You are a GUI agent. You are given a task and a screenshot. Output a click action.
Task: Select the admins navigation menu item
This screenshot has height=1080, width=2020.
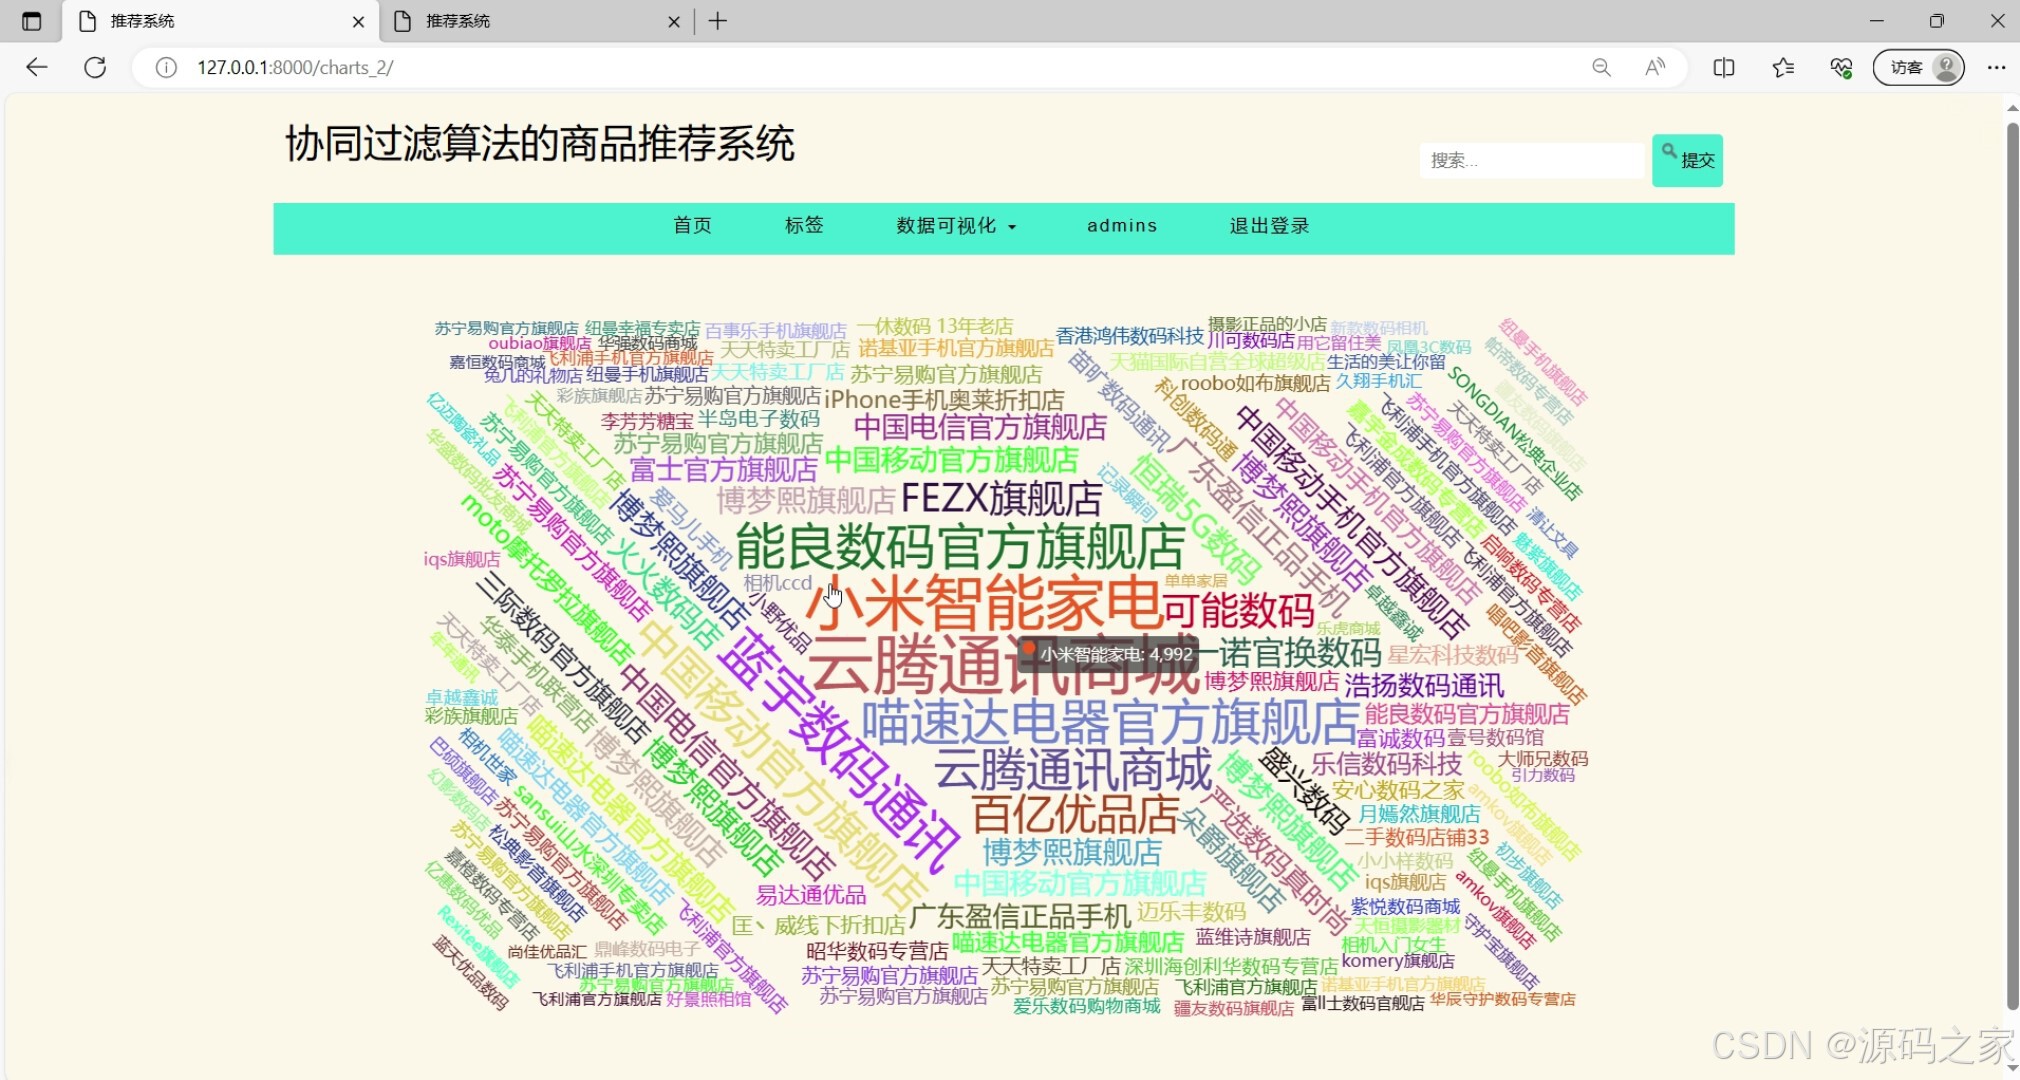(1121, 226)
